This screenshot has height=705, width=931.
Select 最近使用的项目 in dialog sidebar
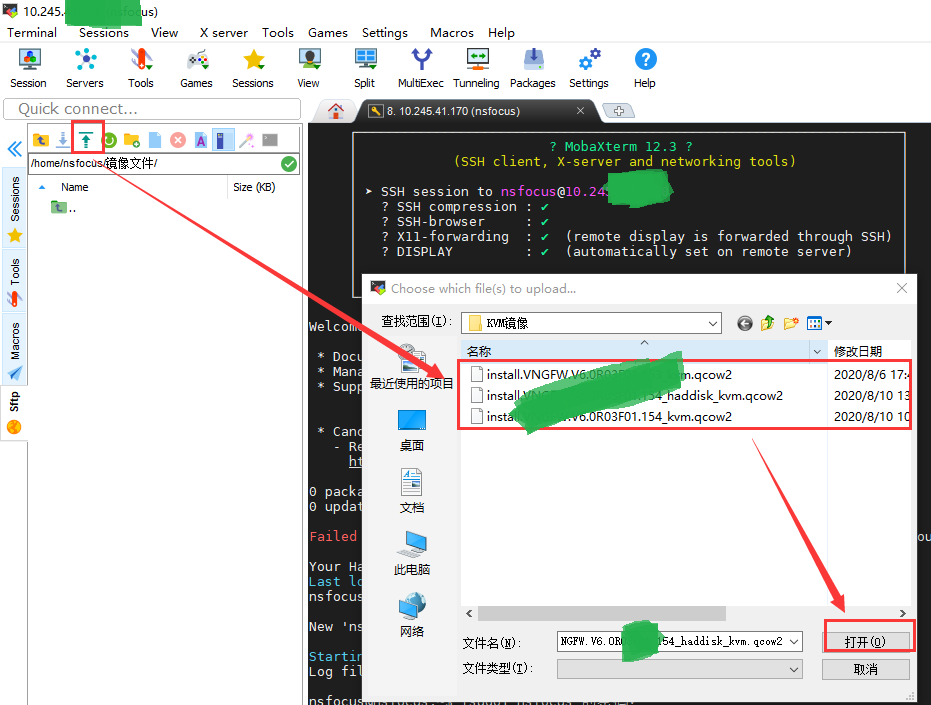point(411,368)
